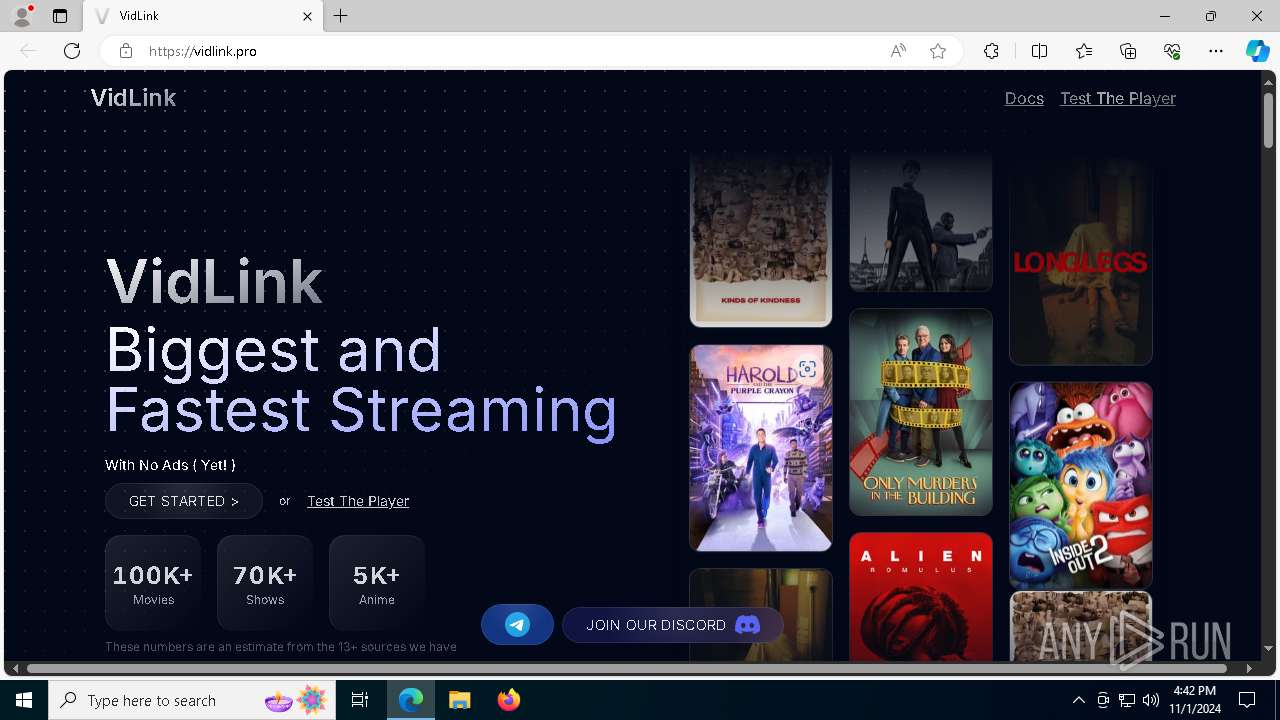Select the 100K+ Movies stat card
The height and width of the screenshot is (720, 1280).
pos(153,583)
